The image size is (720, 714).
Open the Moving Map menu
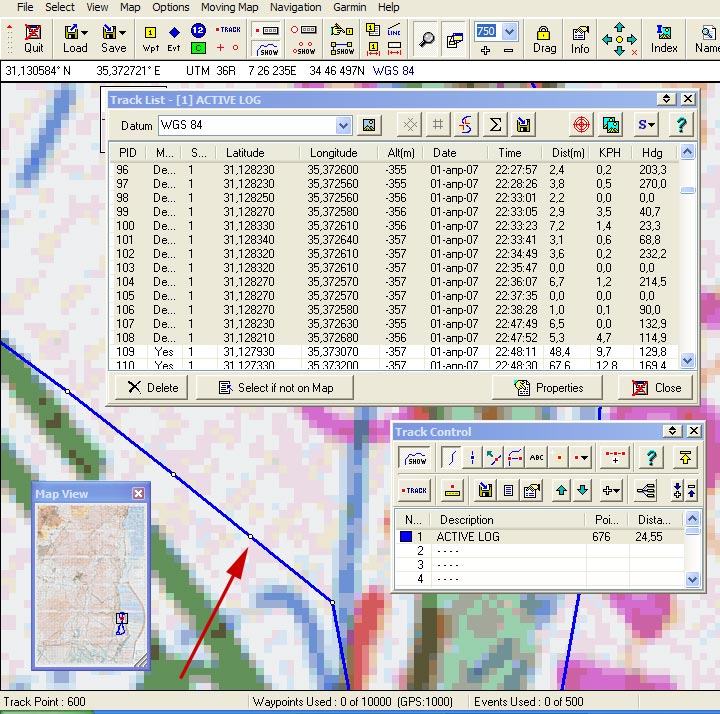click(x=230, y=7)
